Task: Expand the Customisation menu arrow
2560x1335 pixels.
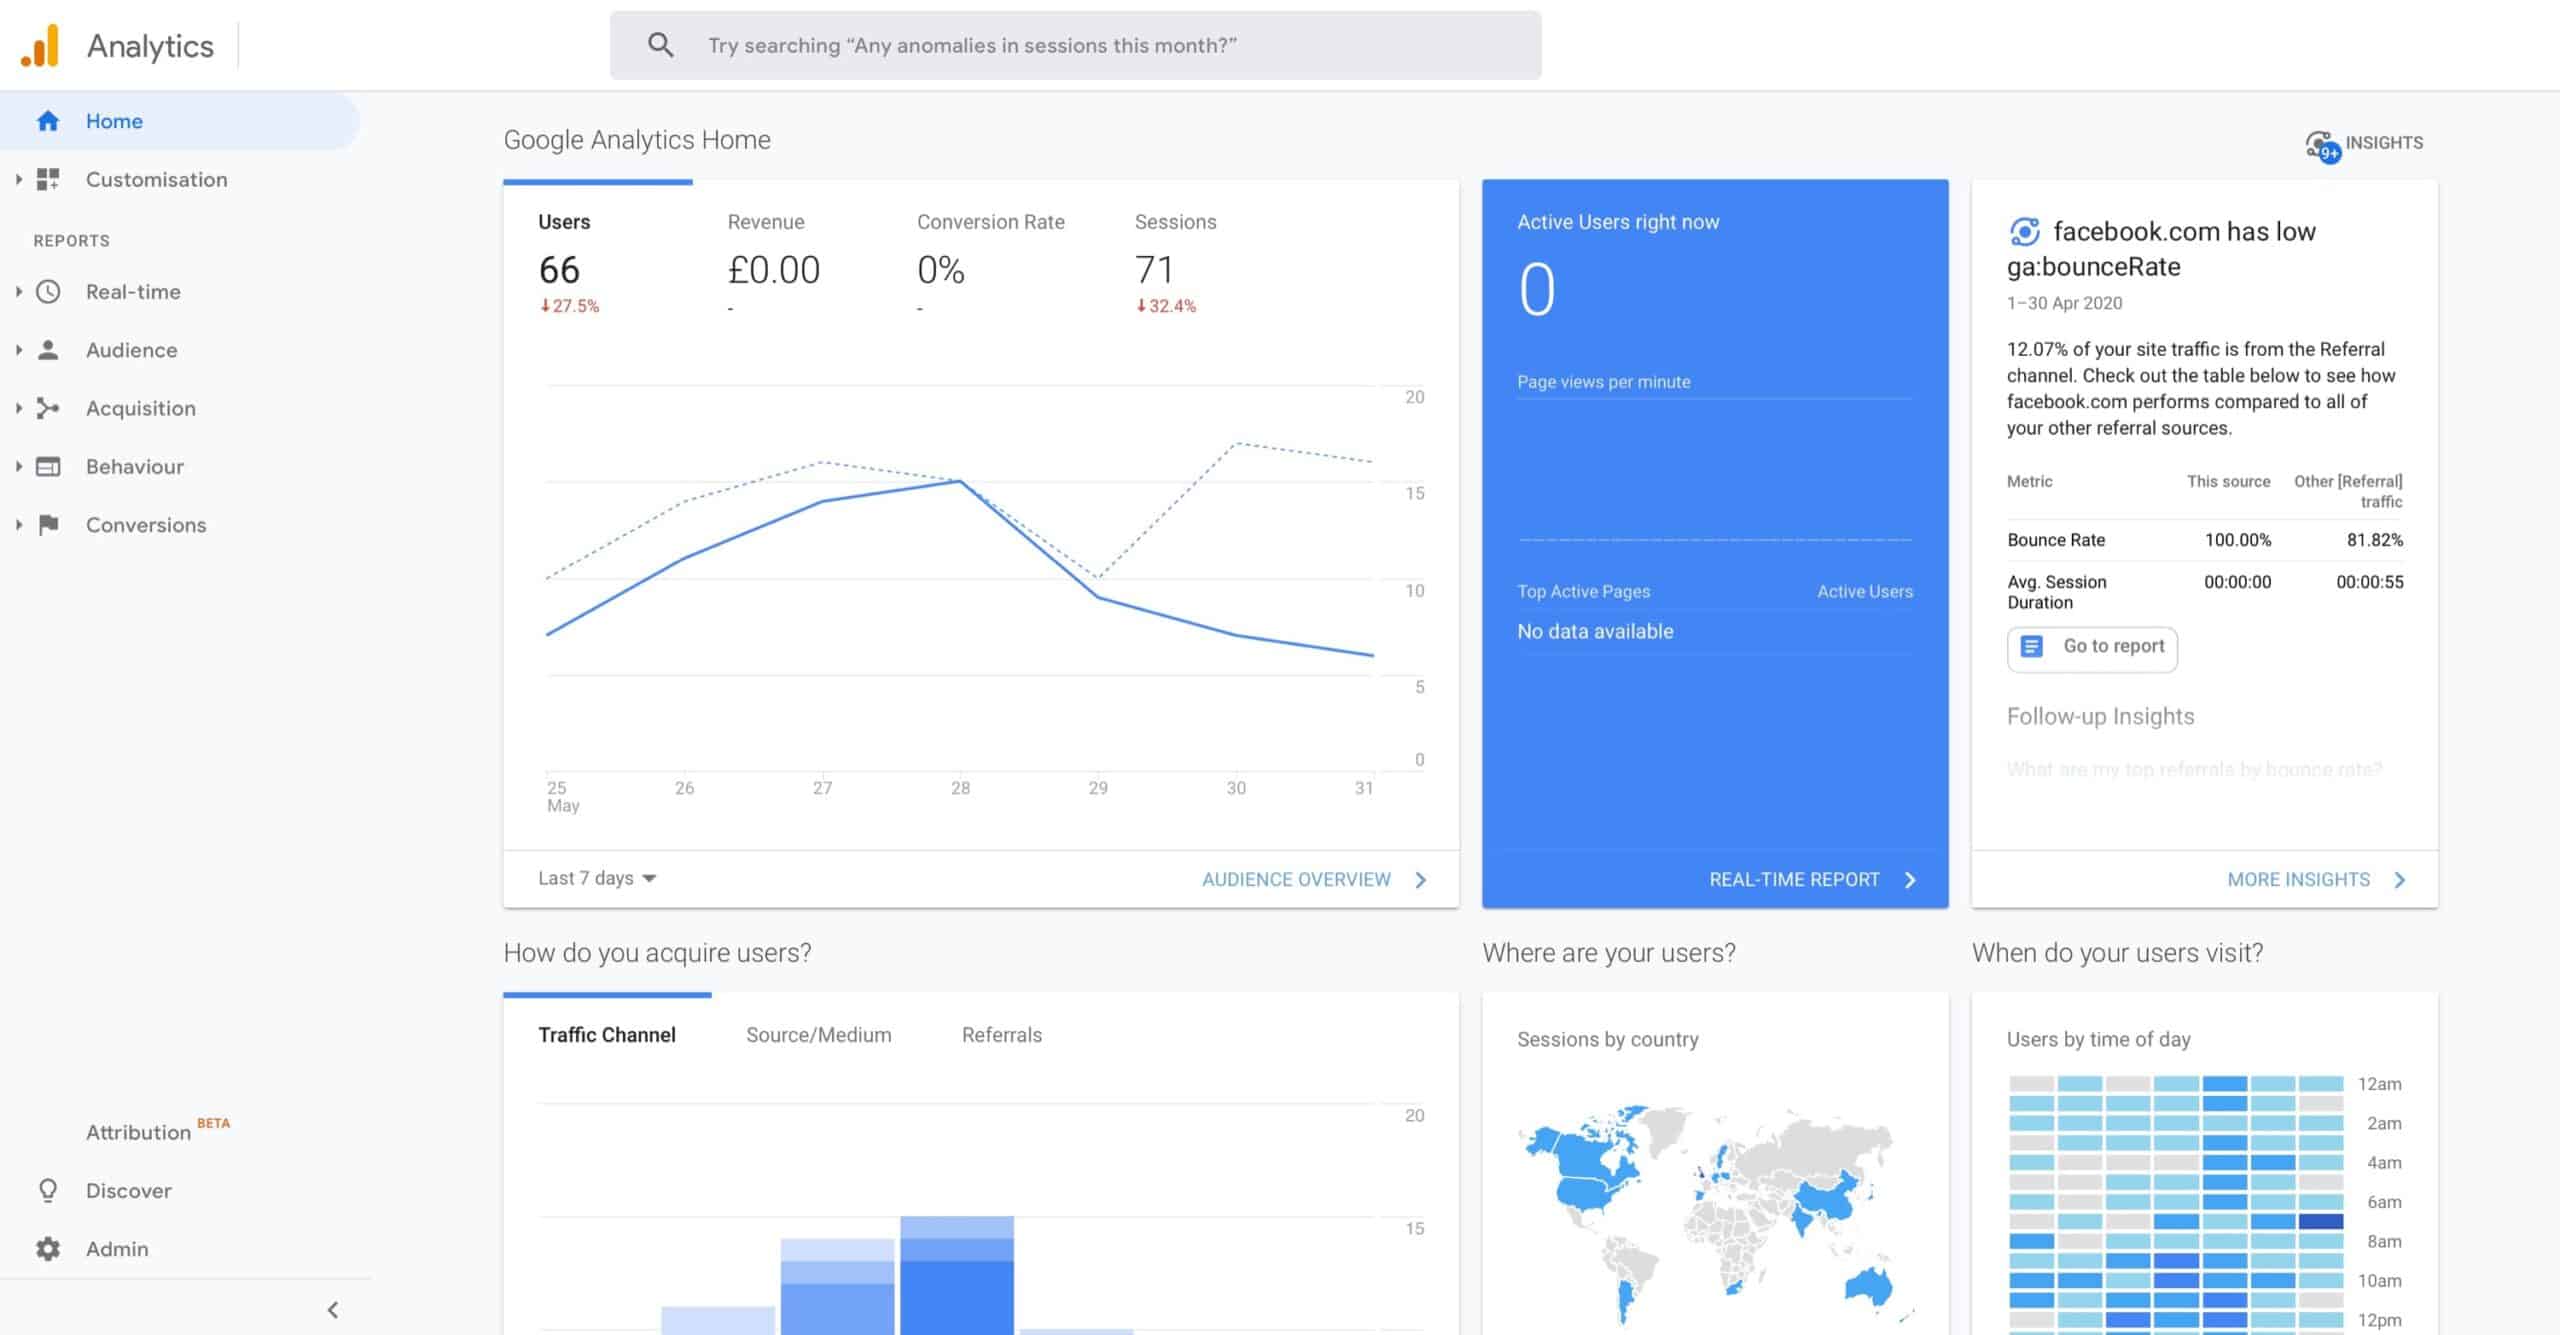Action: point(18,180)
